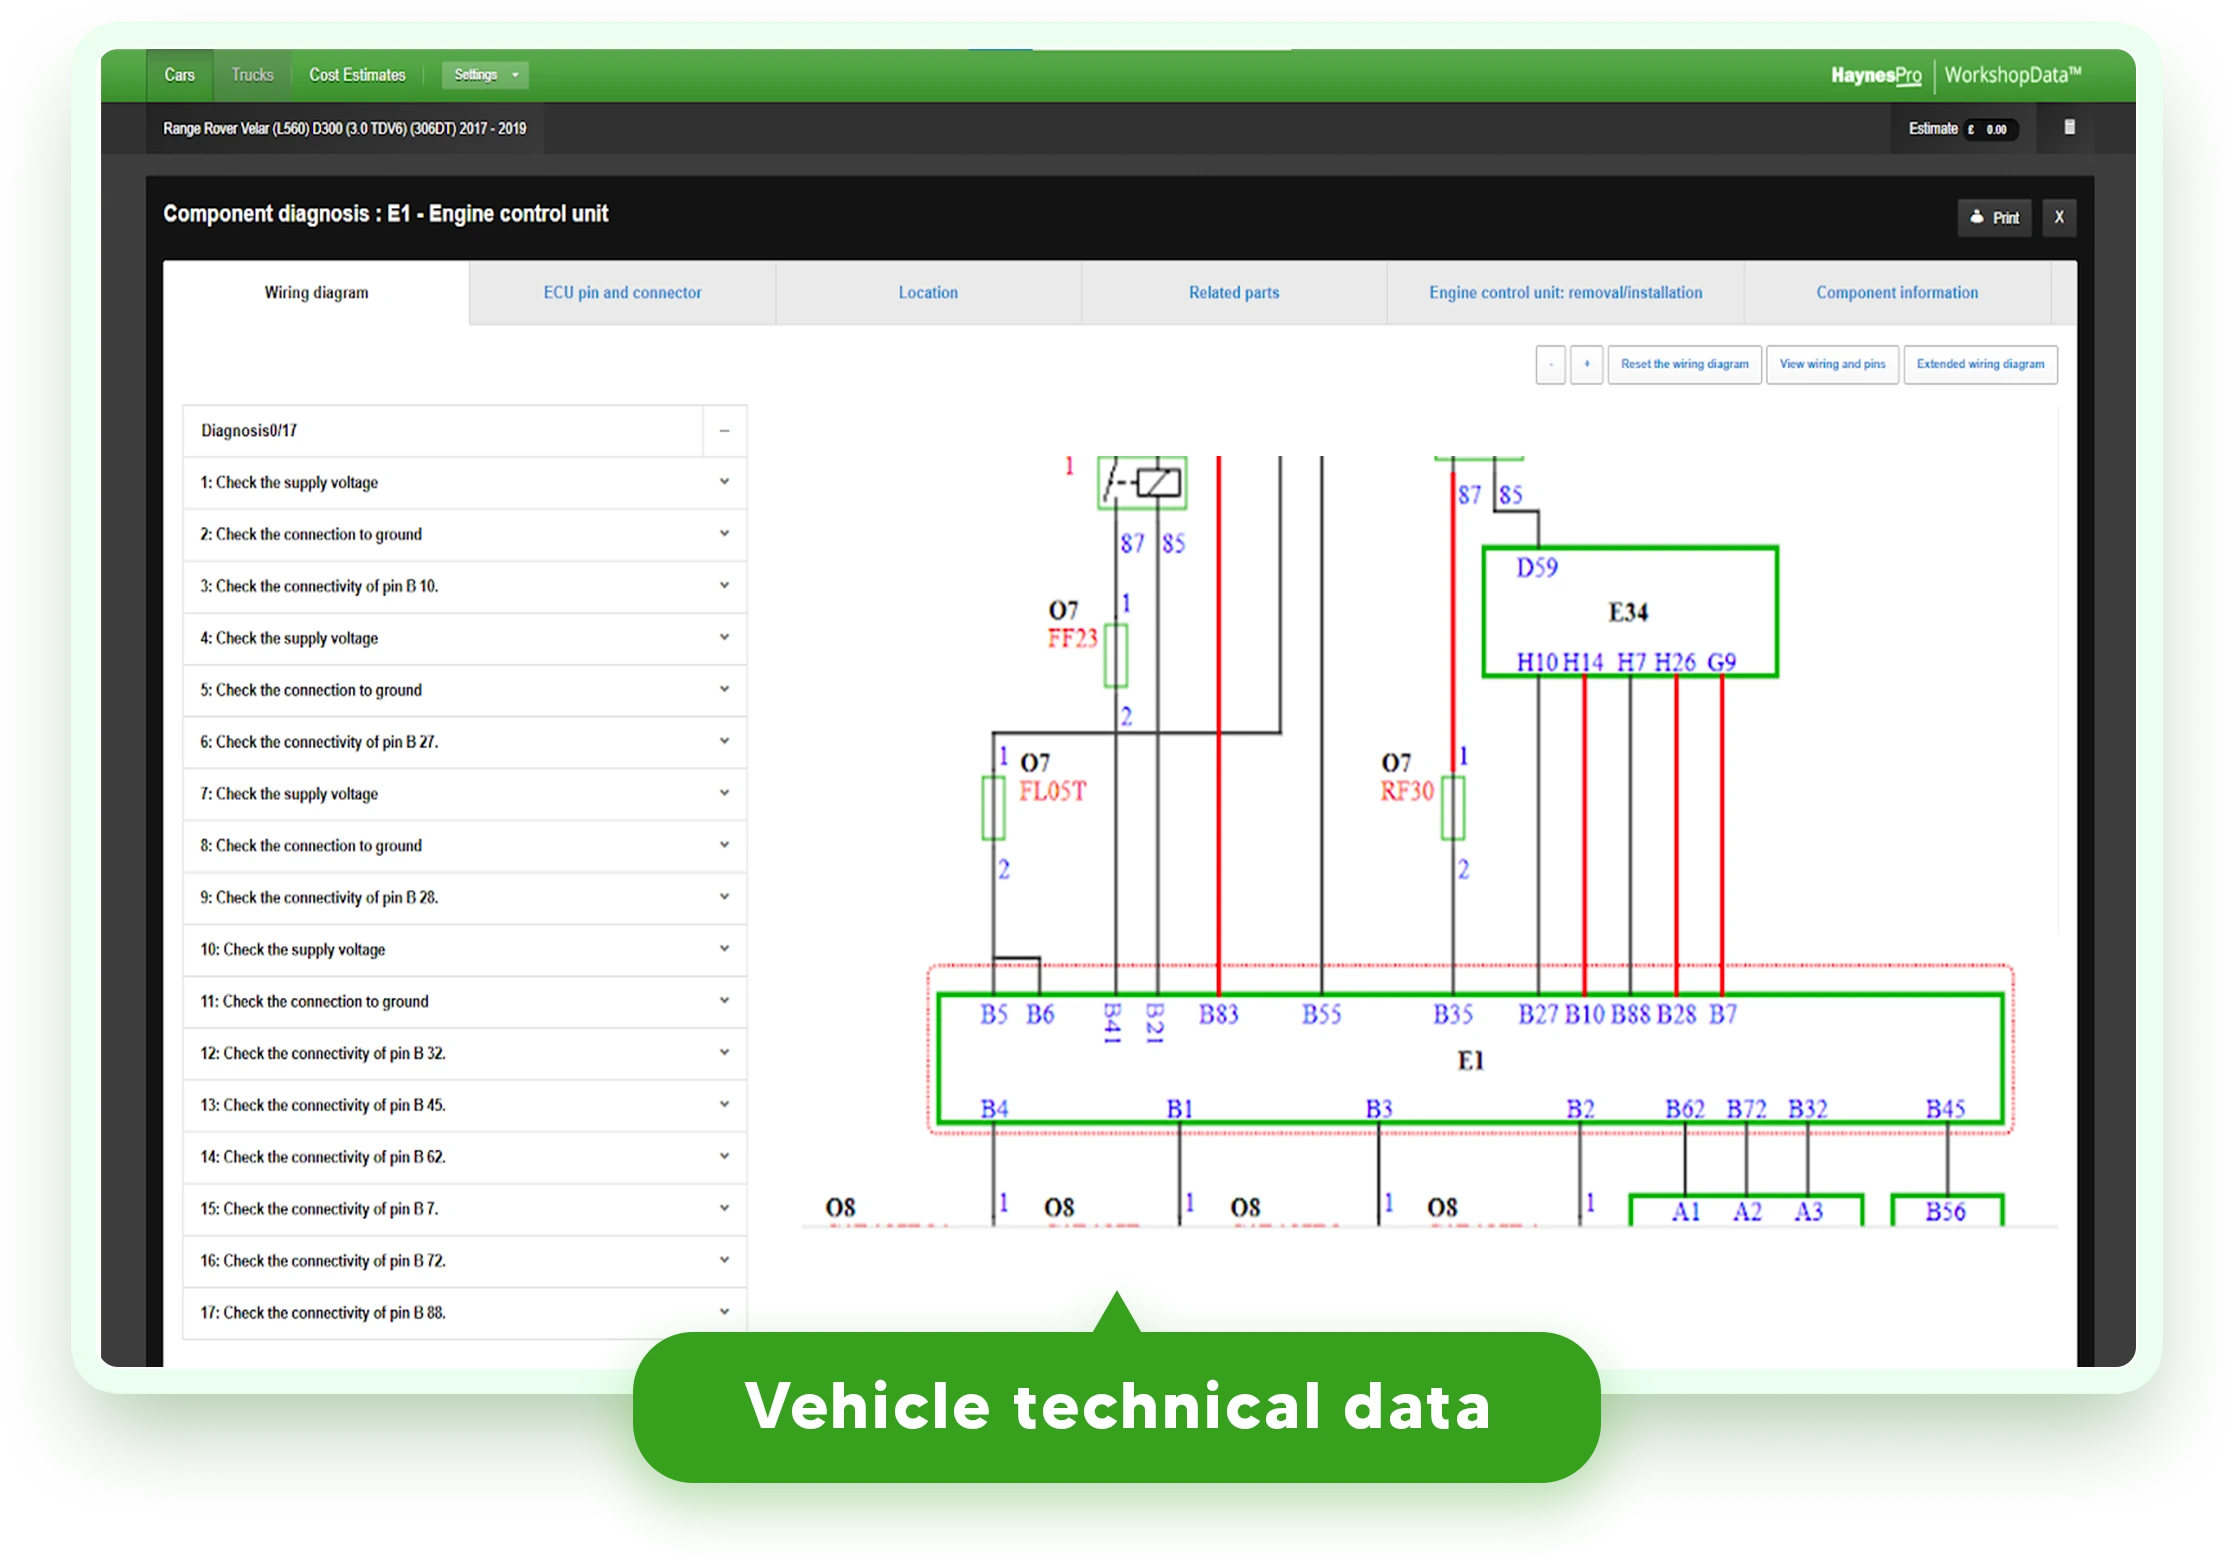The width and height of the screenshot is (2234, 1561).
Task: Expand step 7 Check the supply voltage
Action: (465, 794)
